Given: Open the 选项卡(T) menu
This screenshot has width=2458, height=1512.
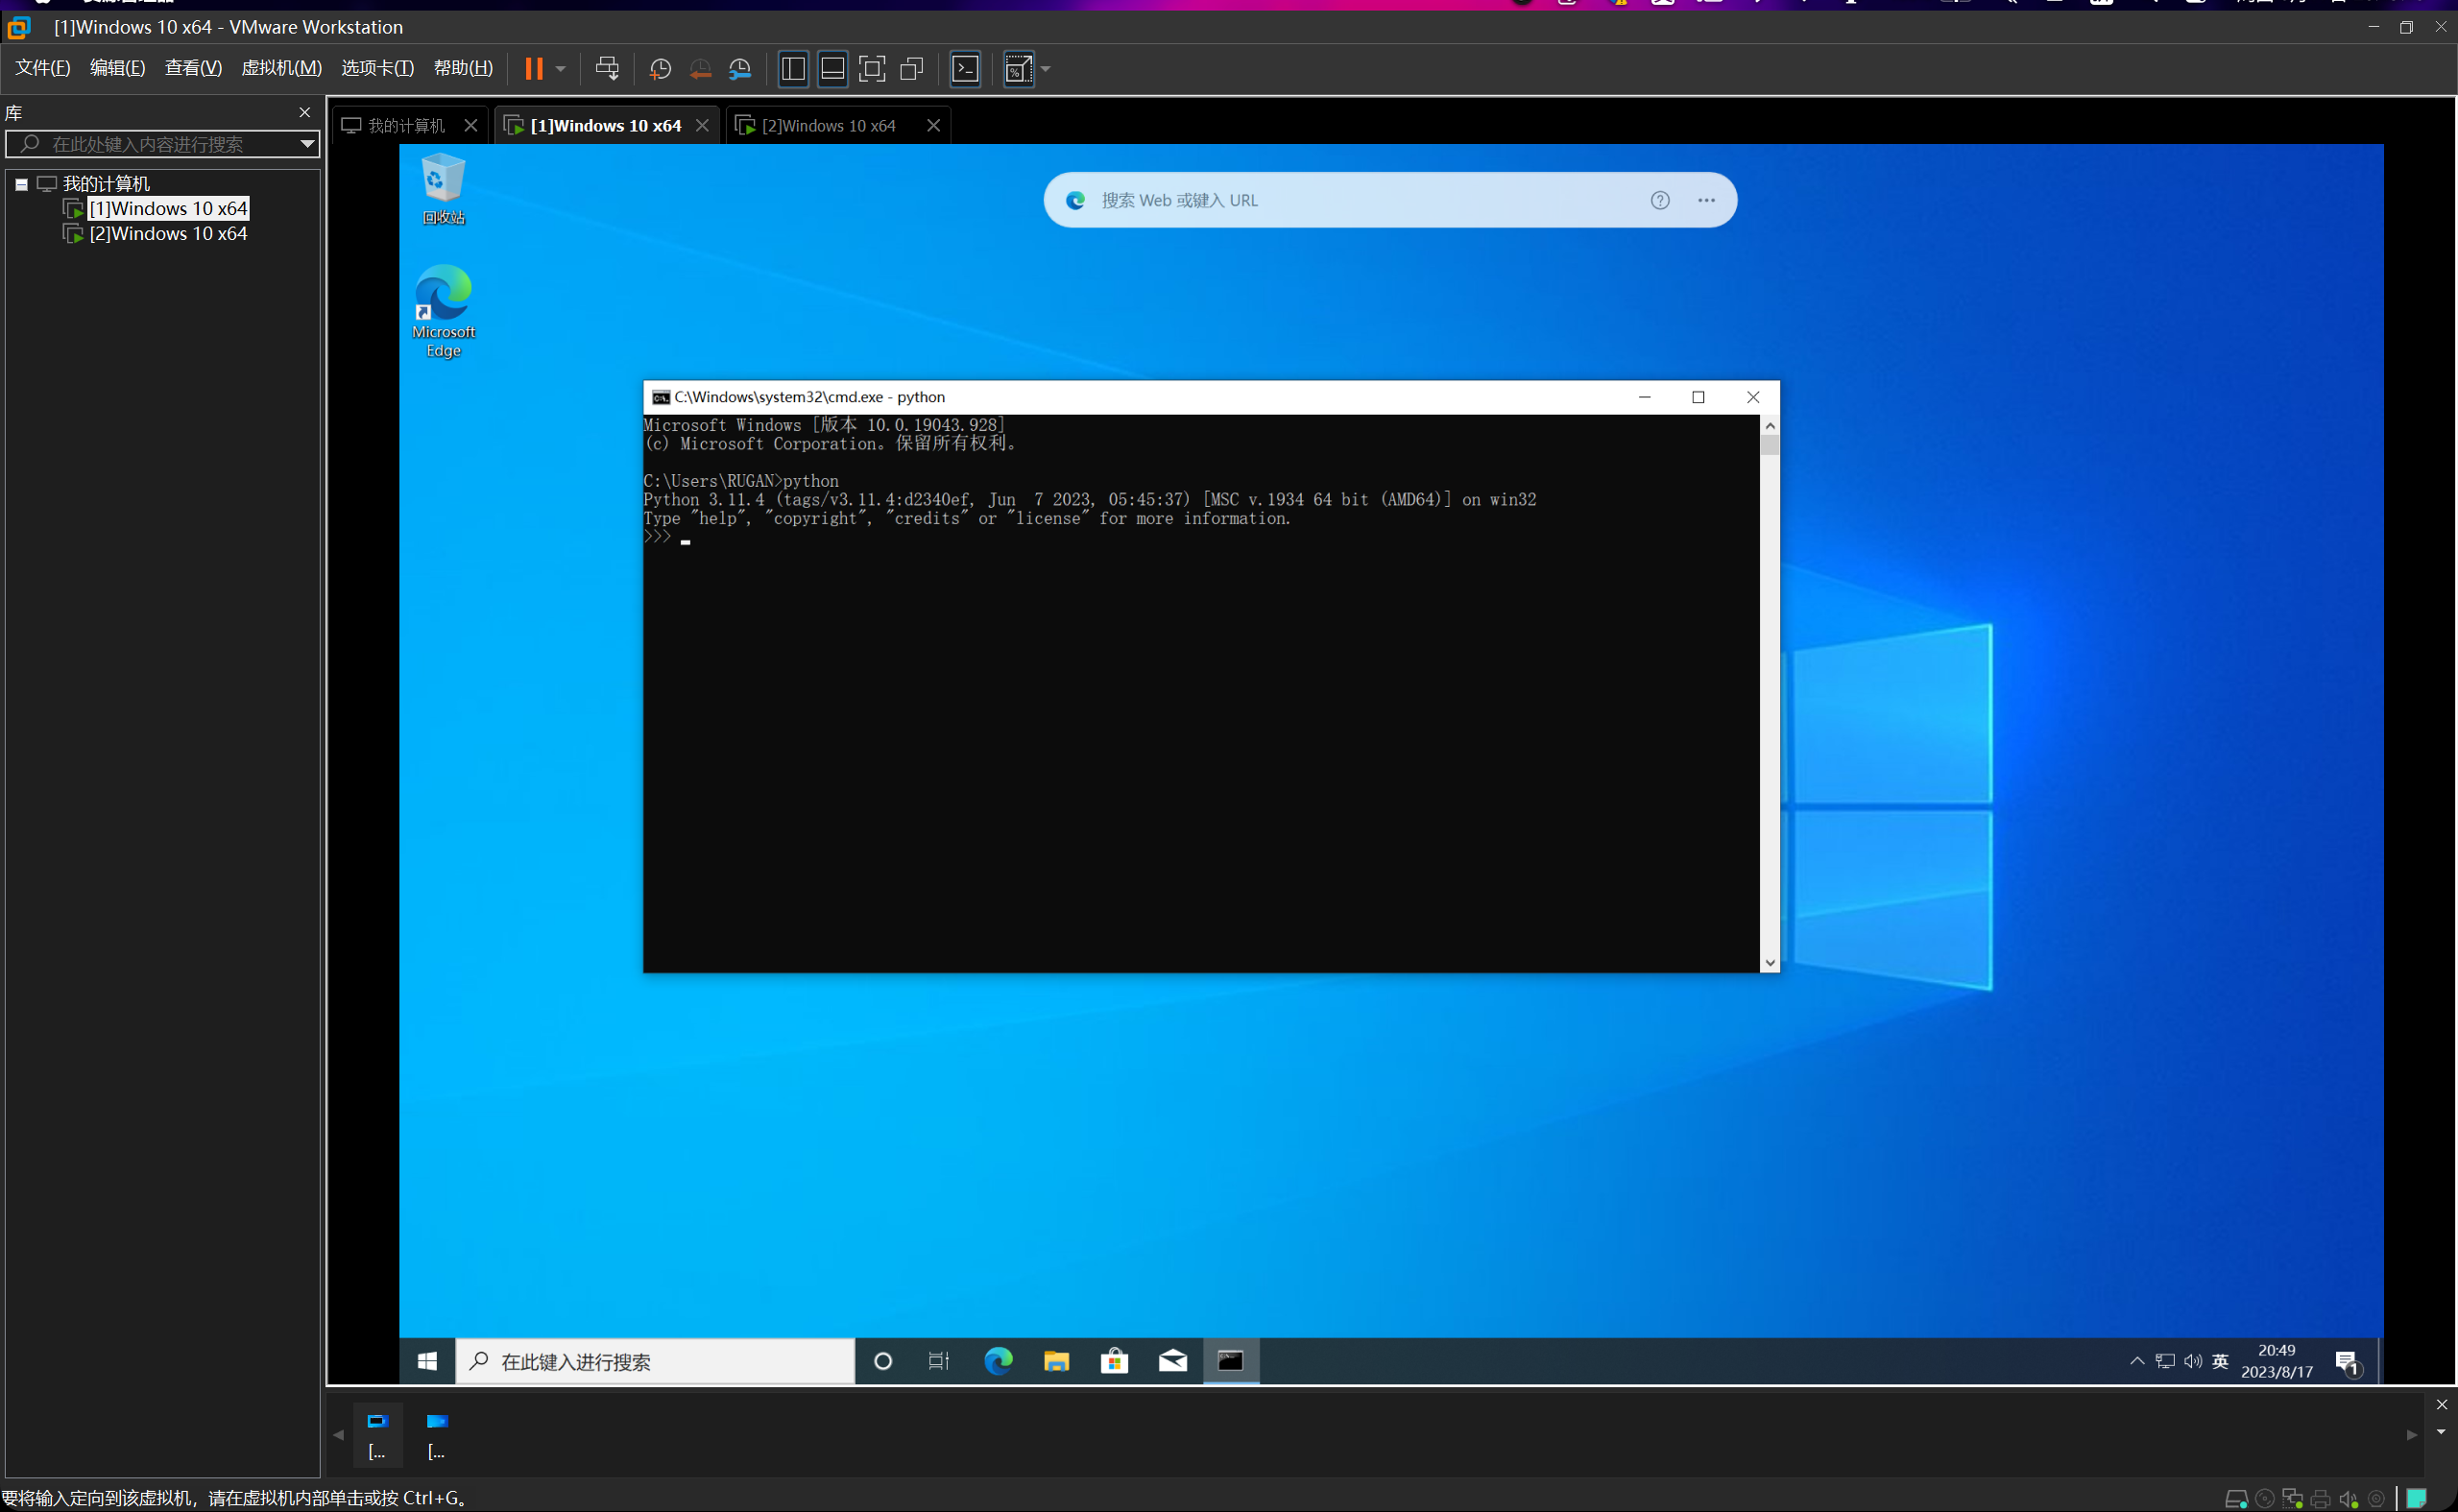Looking at the screenshot, I should point(378,67).
